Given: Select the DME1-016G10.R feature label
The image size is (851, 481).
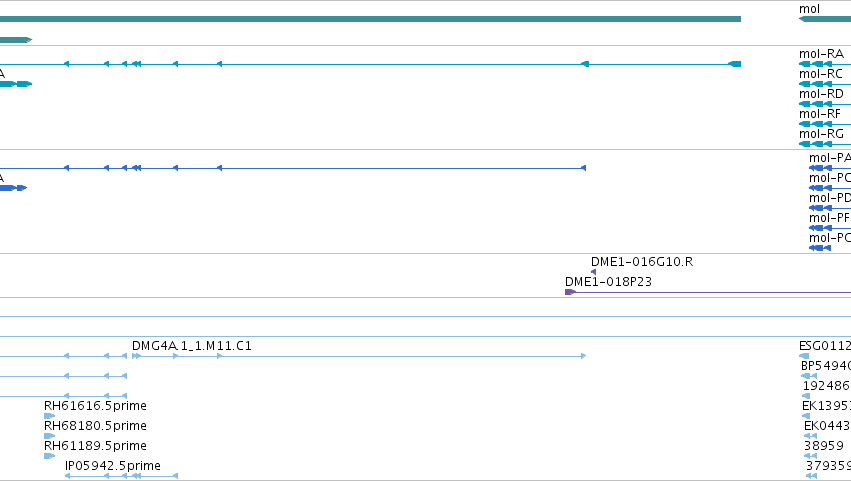Looking at the screenshot, I should tap(642, 262).
